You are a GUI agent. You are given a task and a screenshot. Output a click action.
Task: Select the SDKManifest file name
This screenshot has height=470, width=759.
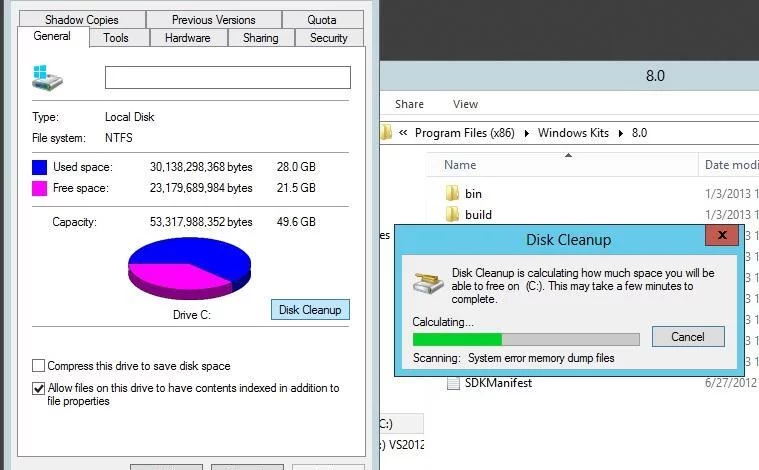click(x=498, y=383)
